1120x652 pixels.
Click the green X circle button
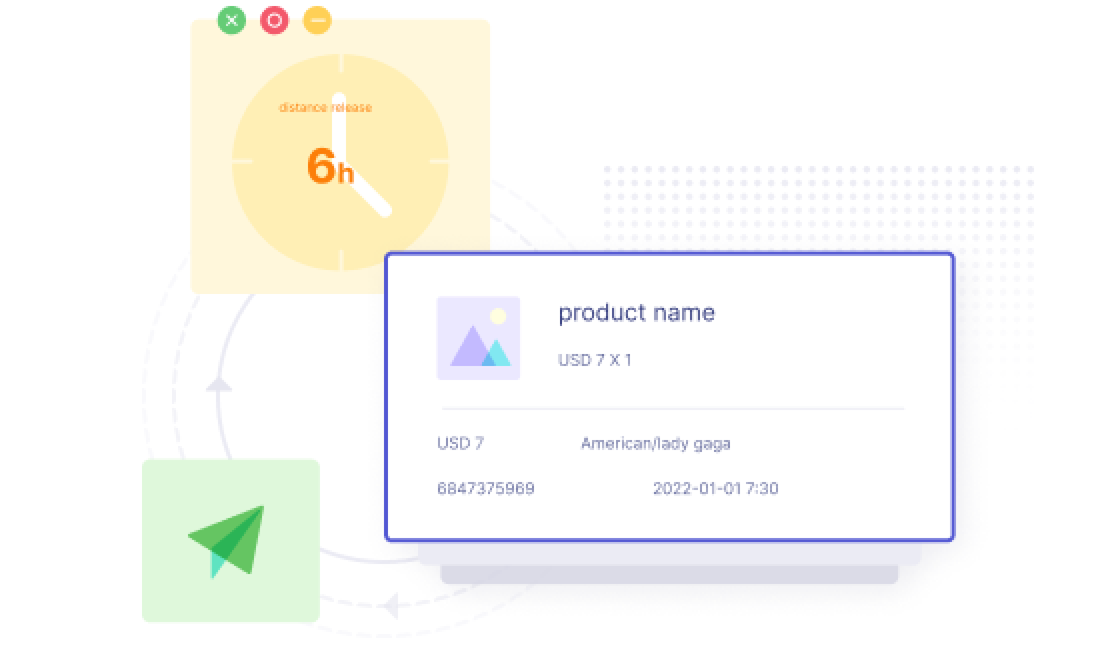(232, 20)
